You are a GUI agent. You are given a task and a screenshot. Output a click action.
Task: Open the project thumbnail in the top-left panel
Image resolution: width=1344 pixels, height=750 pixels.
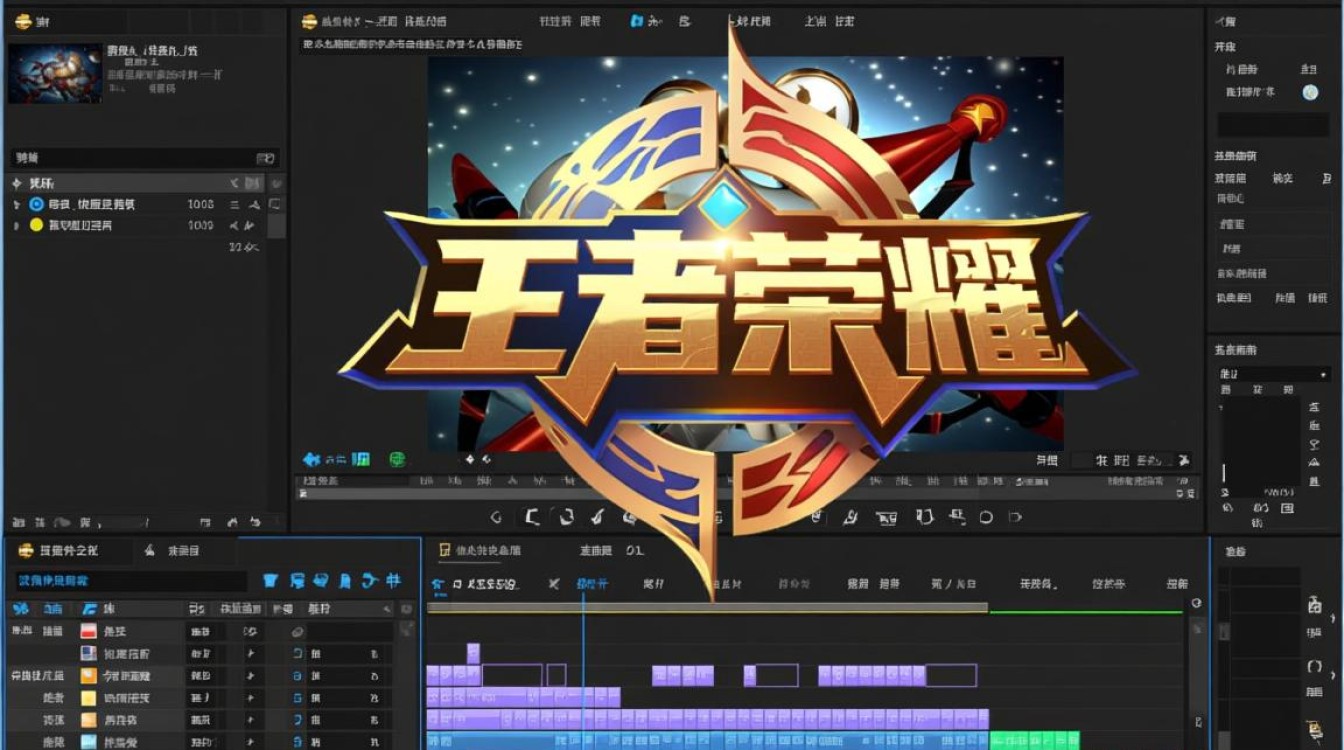coord(55,73)
